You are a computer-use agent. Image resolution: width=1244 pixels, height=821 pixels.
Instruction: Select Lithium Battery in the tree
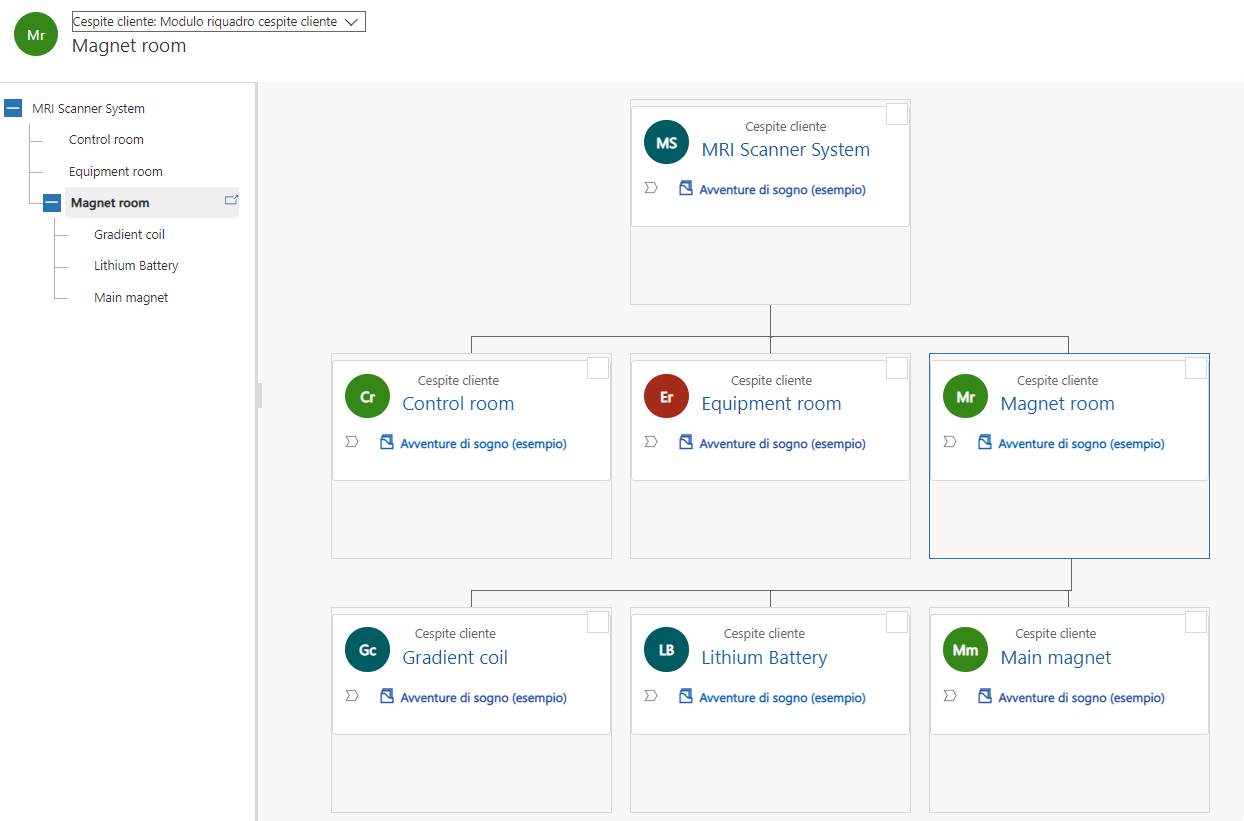click(x=136, y=266)
